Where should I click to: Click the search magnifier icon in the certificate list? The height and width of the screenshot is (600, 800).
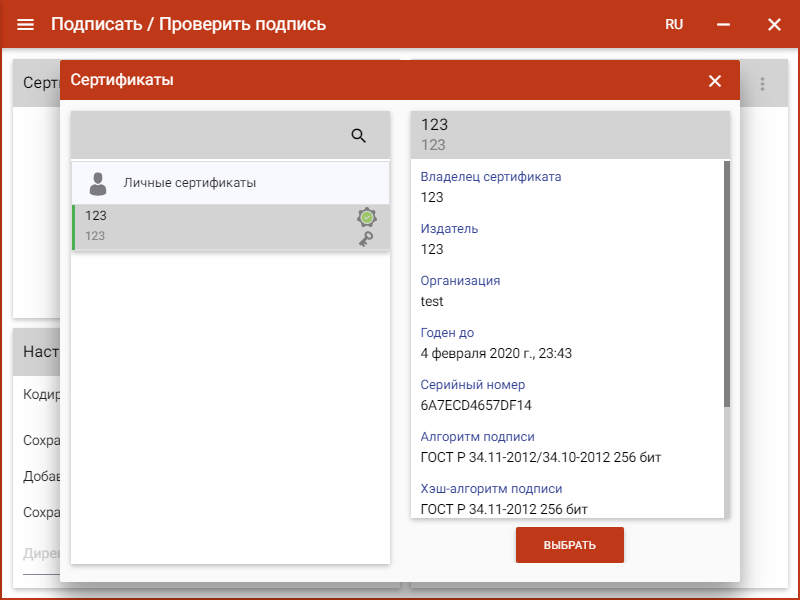[358, 135]
